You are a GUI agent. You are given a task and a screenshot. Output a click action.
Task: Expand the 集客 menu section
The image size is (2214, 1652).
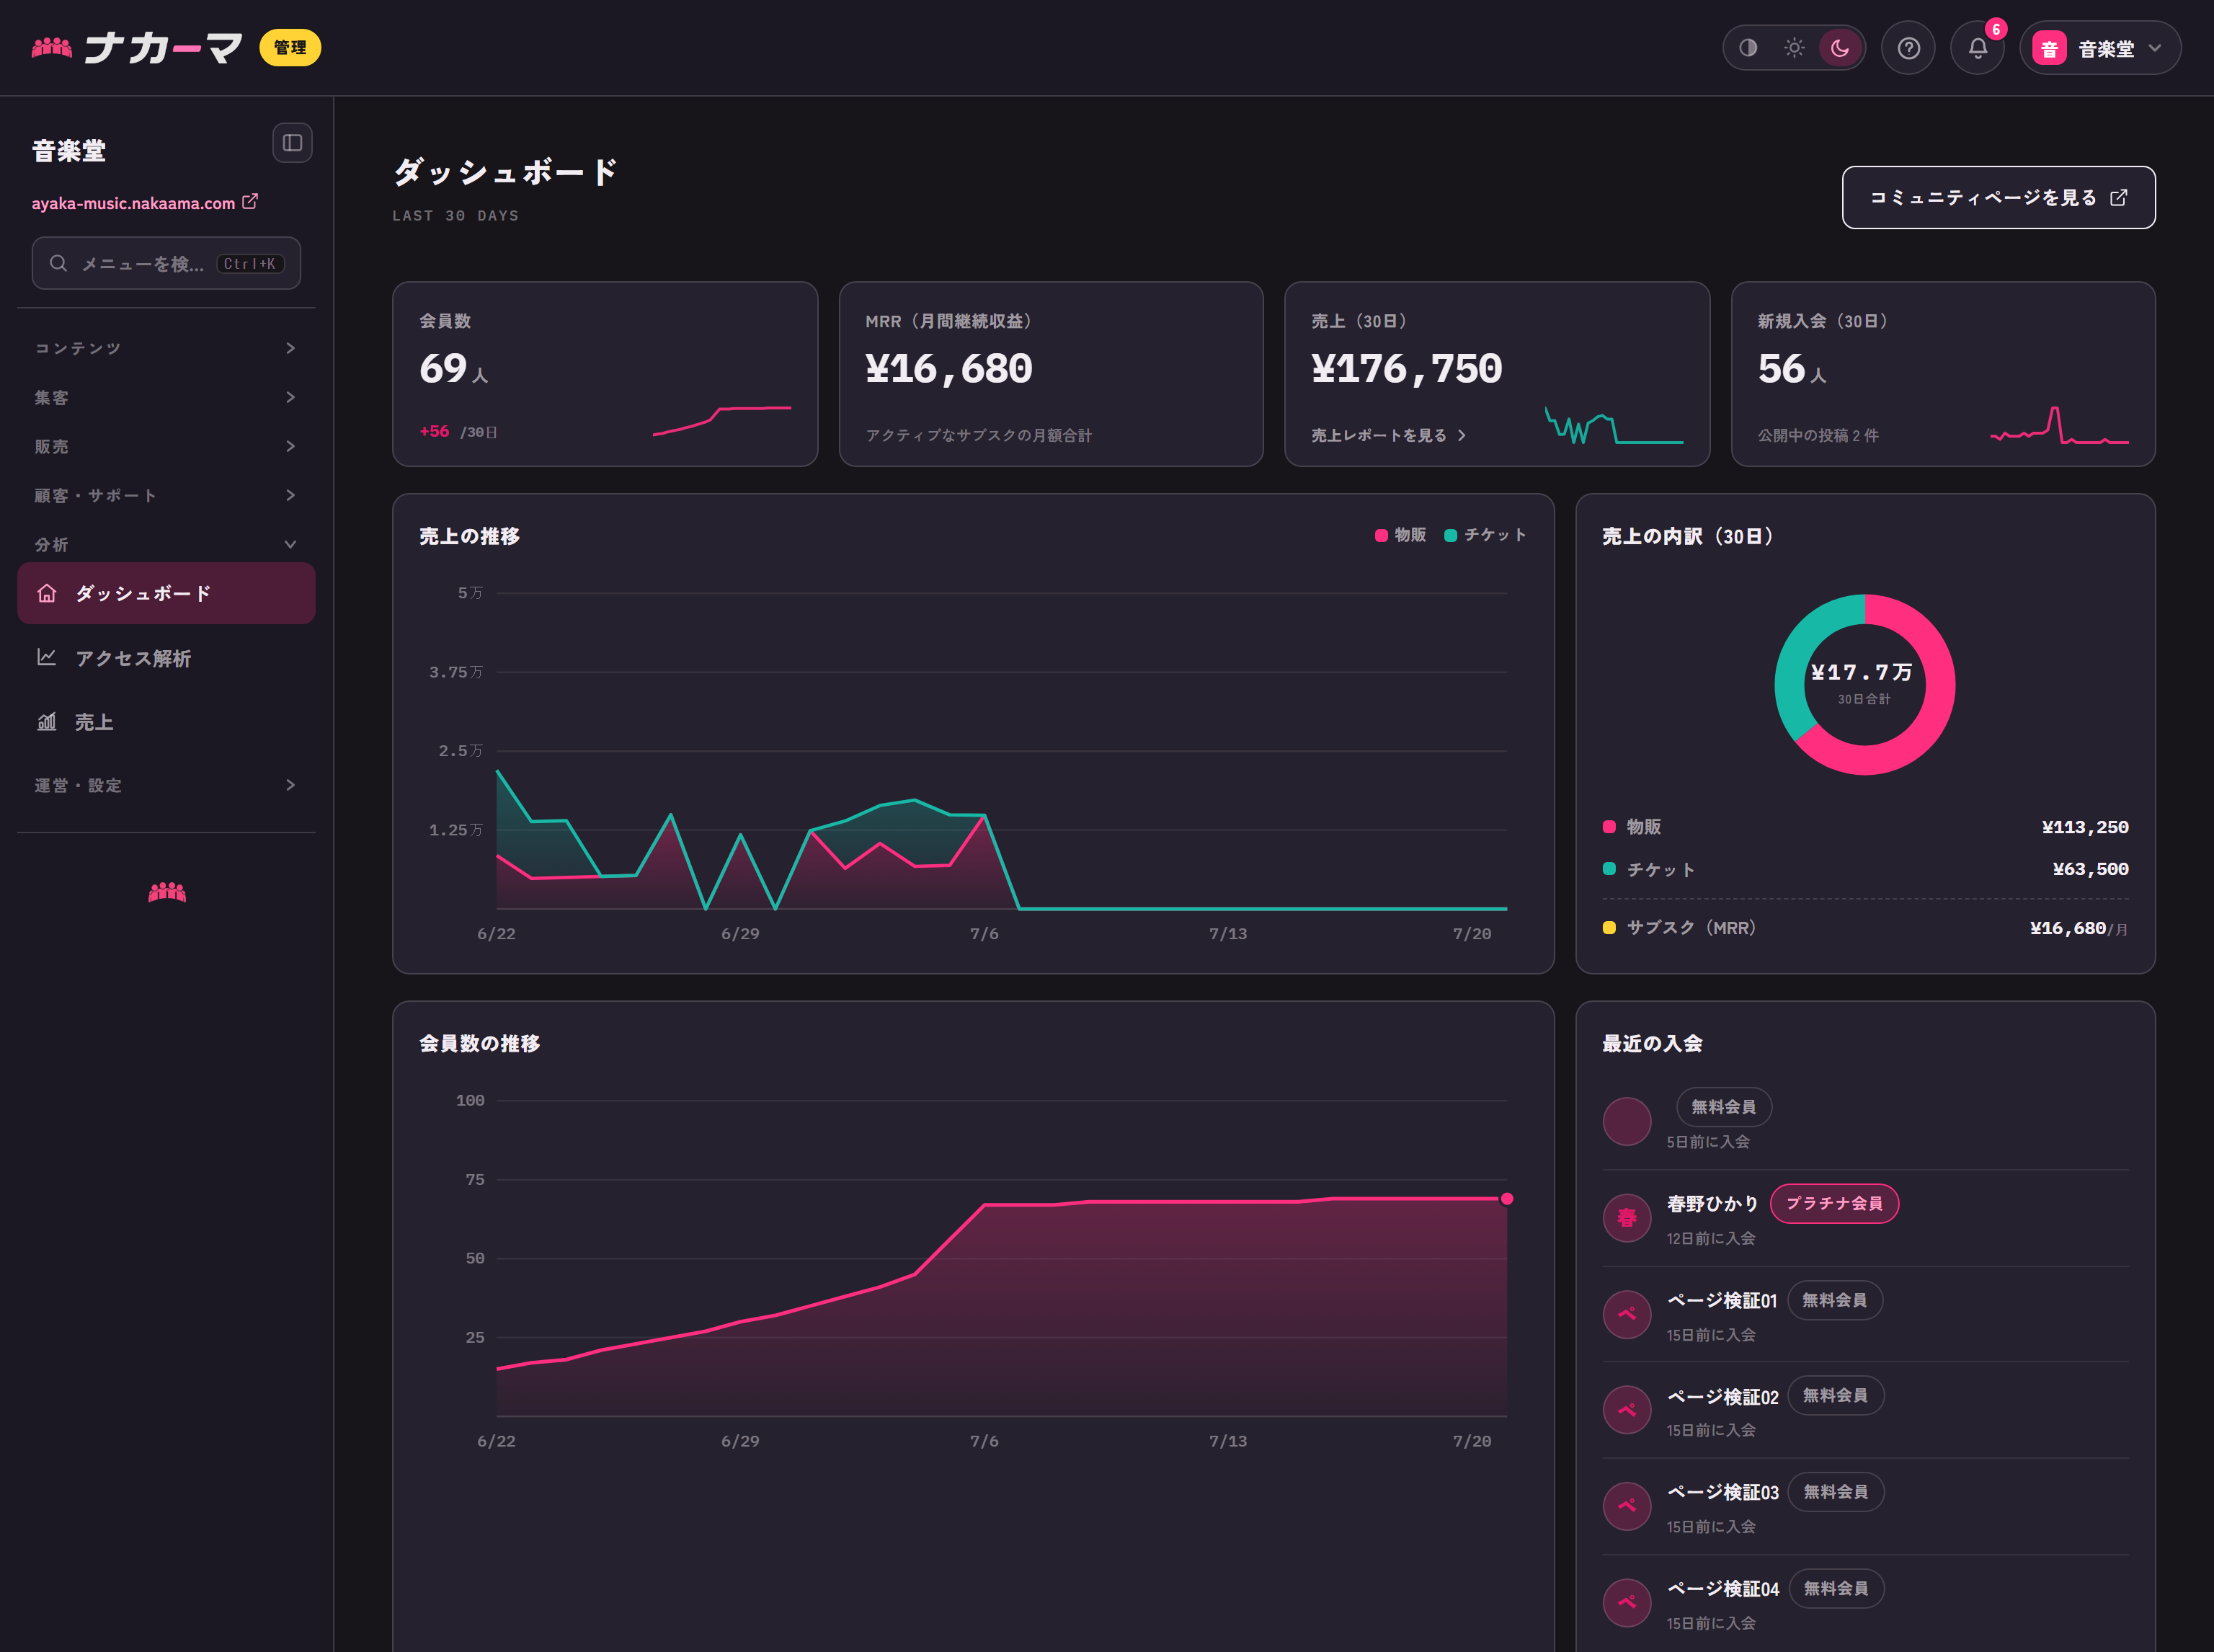click(166, 397)
